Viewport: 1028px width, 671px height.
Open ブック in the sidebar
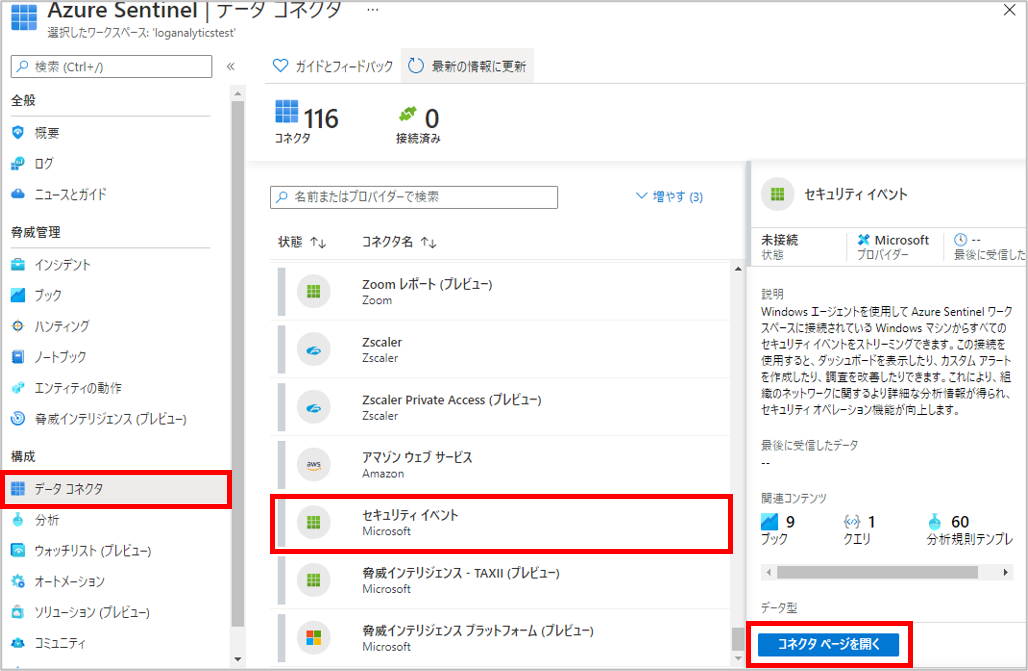pyautogui.click(x=47, y=295)
